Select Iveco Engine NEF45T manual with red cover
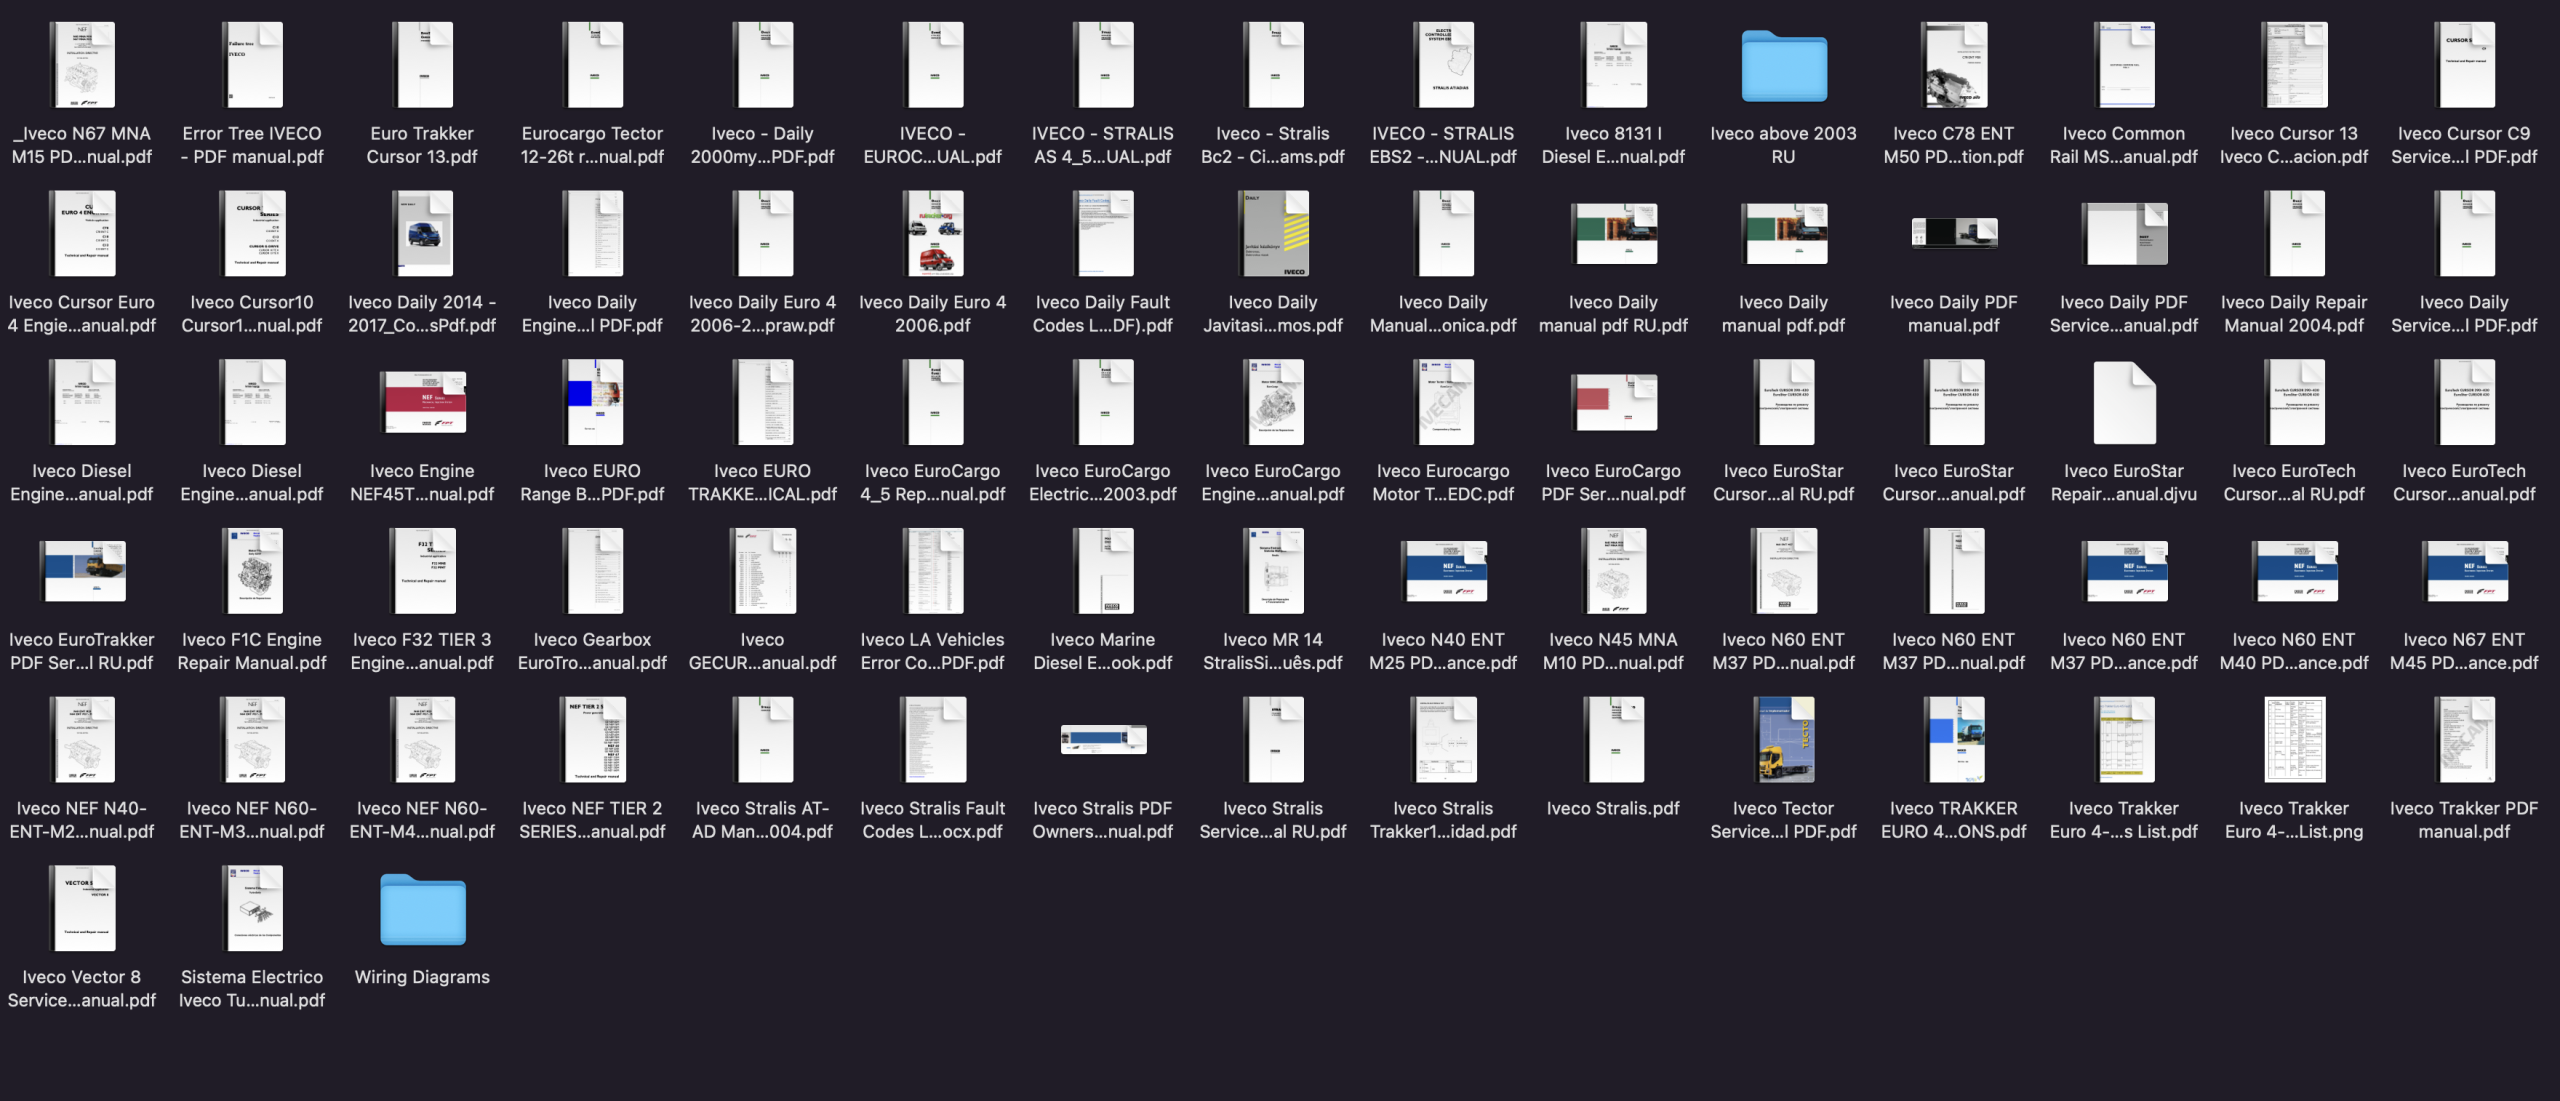Image resolution: width=2560 pixels, height=1101 pixels. (x=422, y=403)
